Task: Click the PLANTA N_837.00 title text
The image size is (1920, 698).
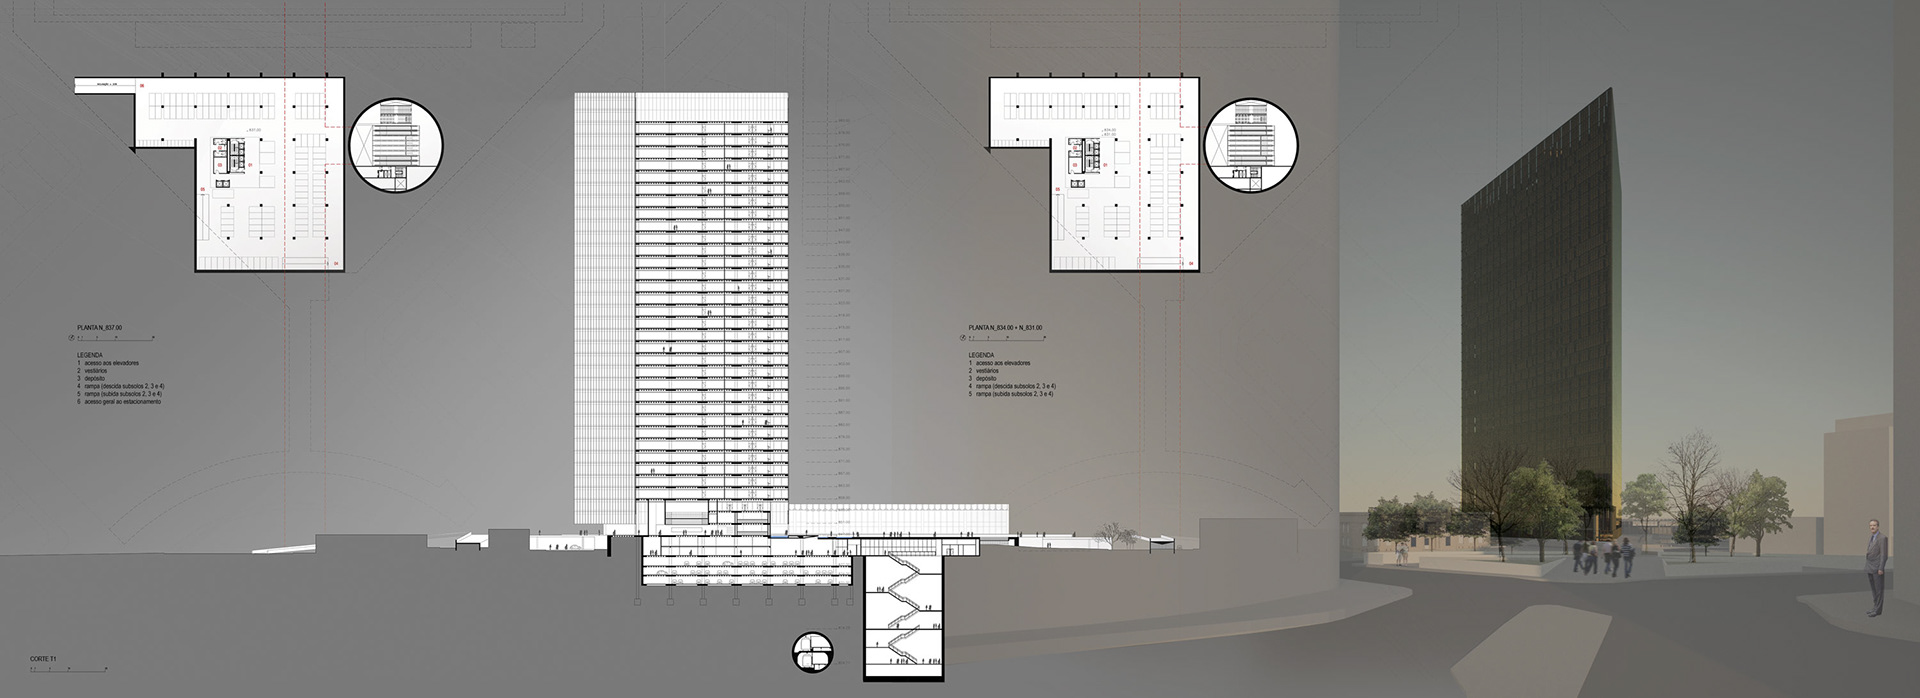Action: coord(100,327)
